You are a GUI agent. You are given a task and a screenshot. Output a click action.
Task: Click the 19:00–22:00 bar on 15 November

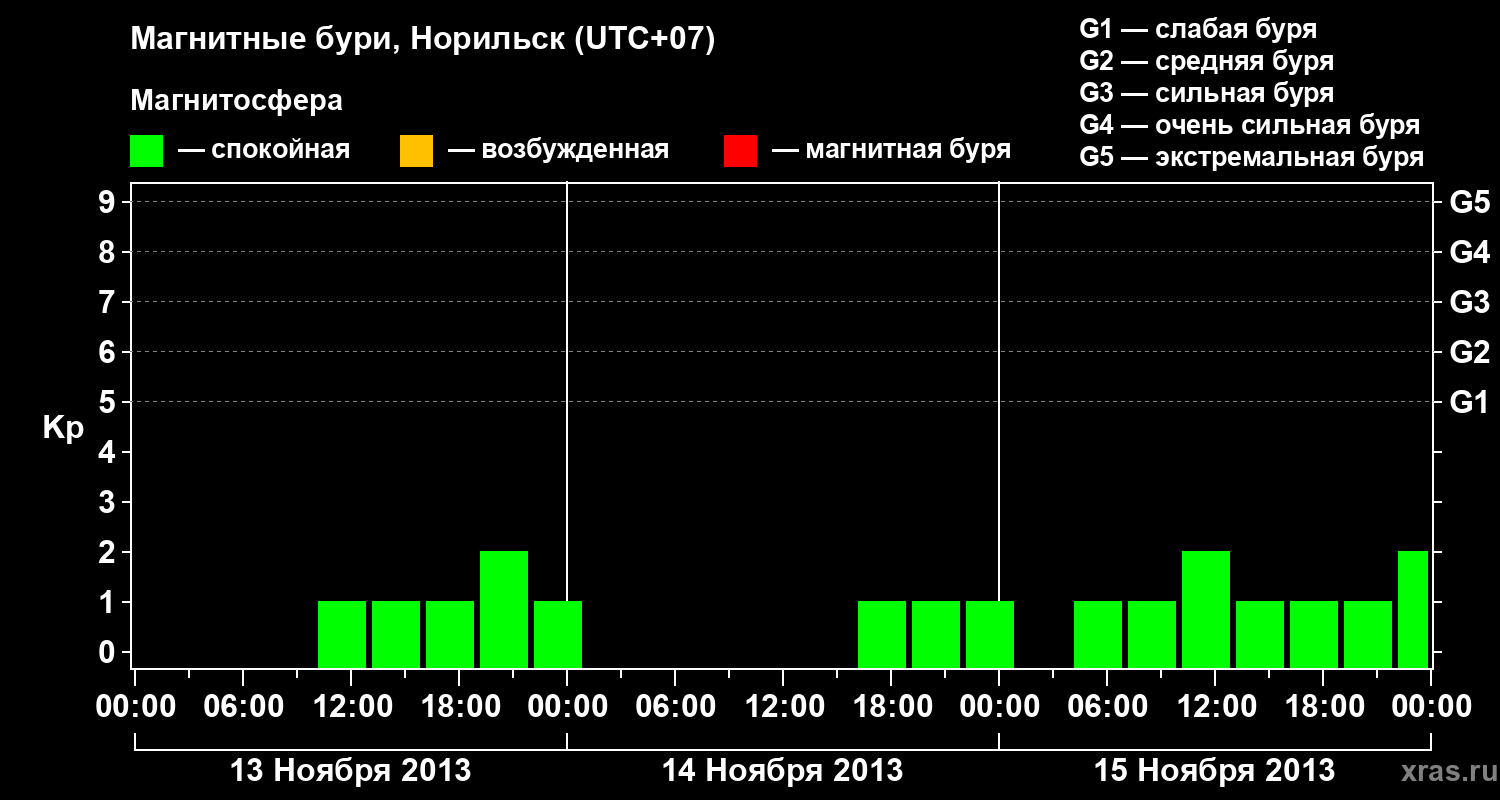pyautogui.click(x=1368, y=634)
